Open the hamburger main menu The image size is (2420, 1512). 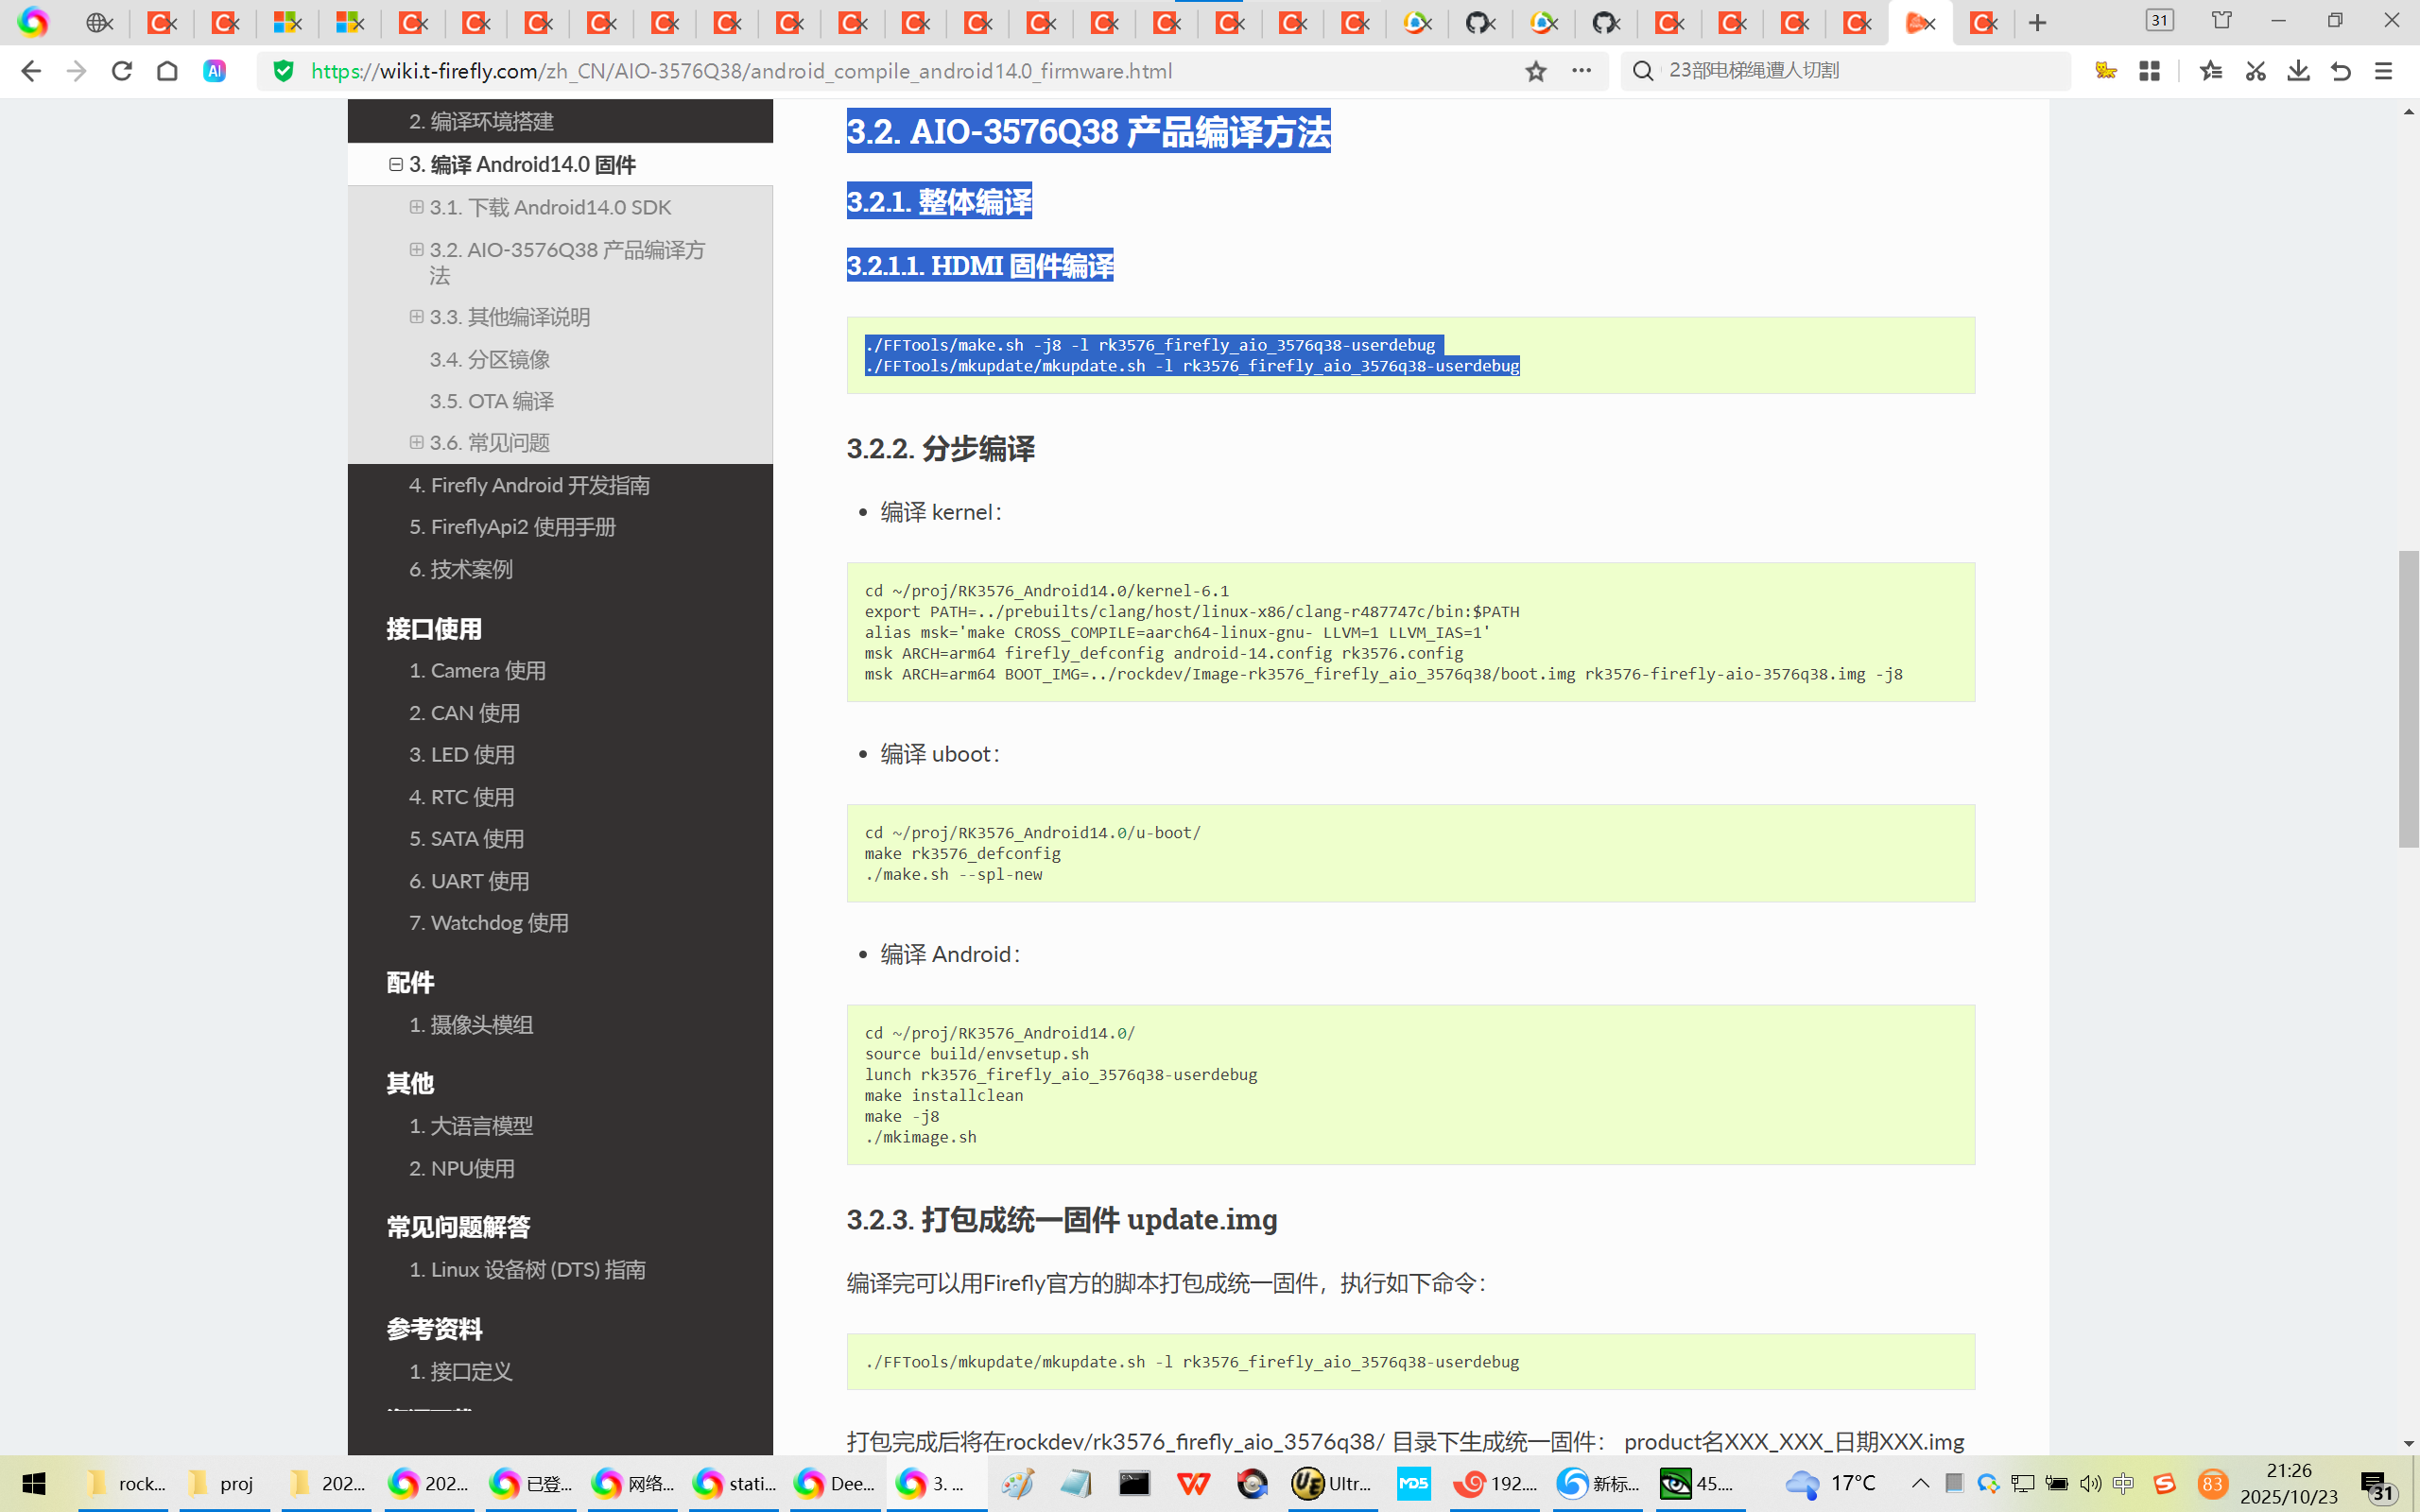2384,71
